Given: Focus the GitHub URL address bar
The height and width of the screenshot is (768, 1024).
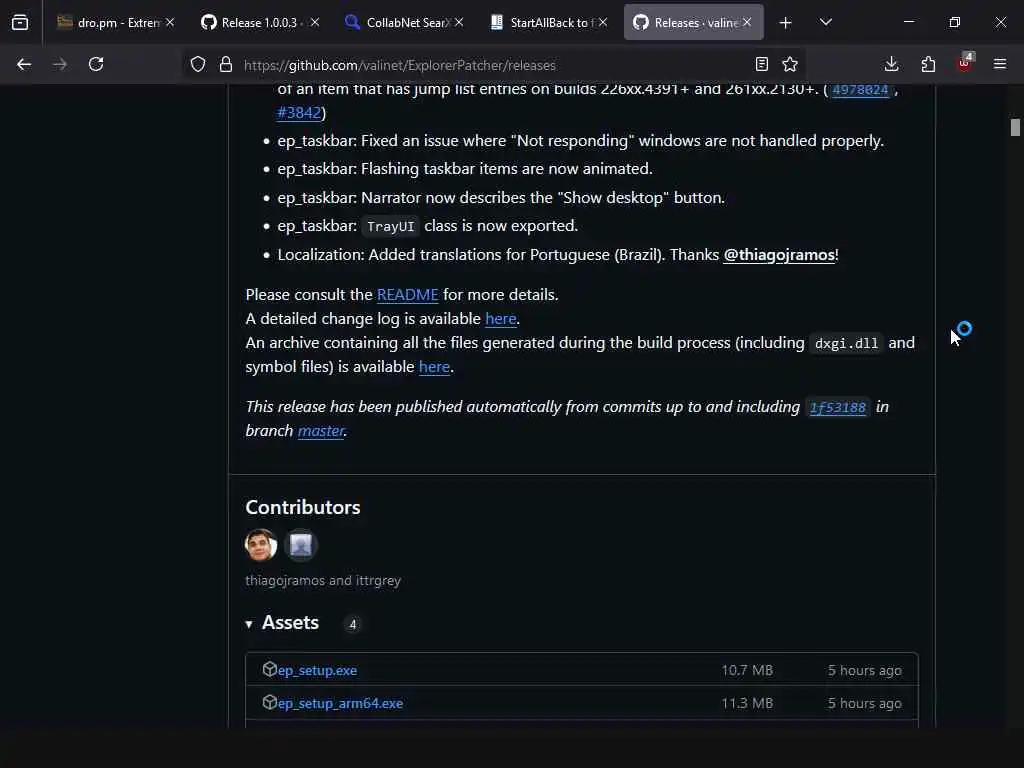Looking at the screenshot, I should (x=493, y=65).
